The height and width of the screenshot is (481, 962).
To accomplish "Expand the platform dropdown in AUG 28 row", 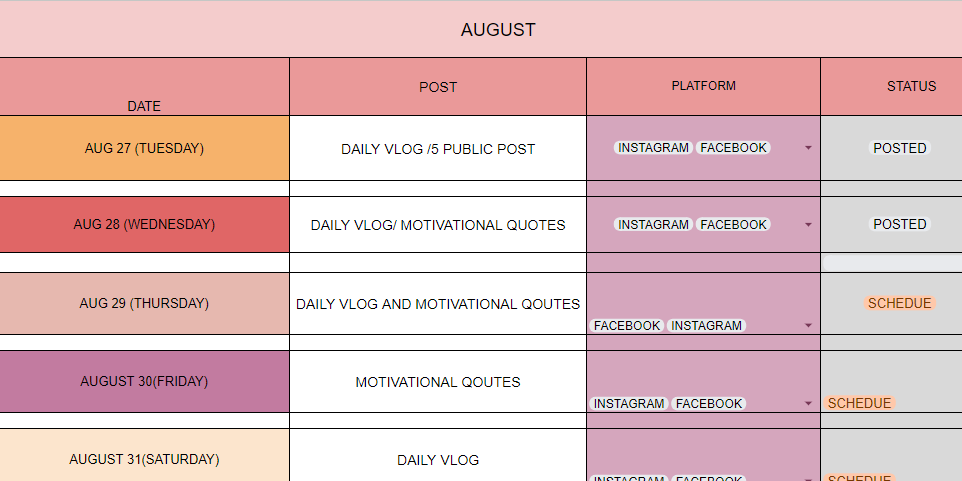I will coord(808,225).
